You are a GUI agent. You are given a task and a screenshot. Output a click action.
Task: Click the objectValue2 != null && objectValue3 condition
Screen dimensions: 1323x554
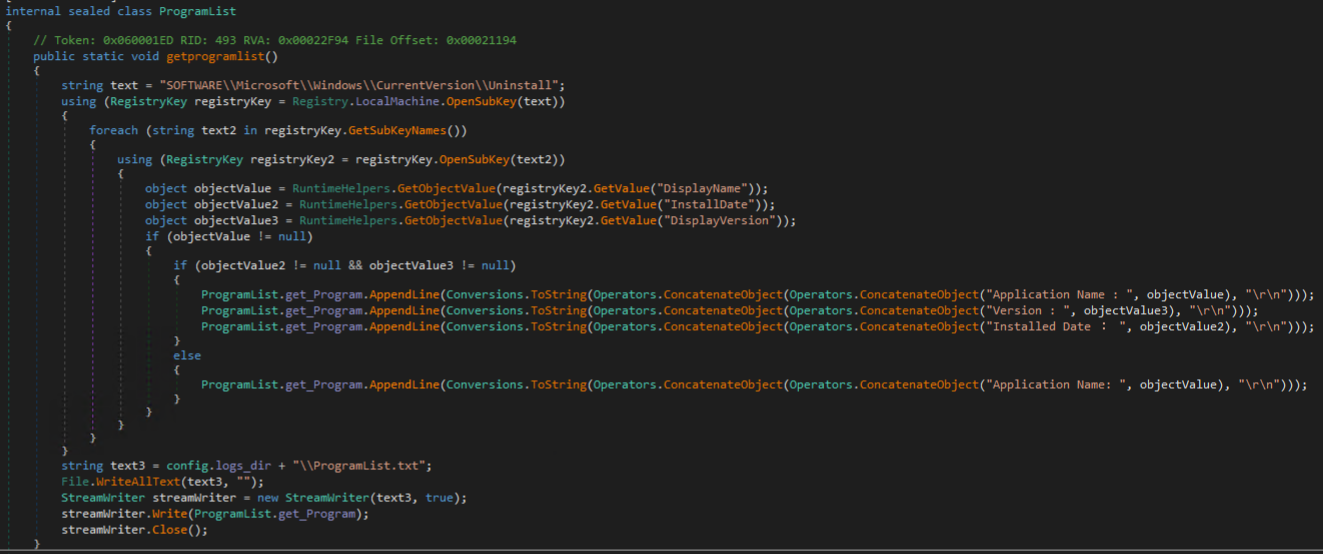click(357, 265)
